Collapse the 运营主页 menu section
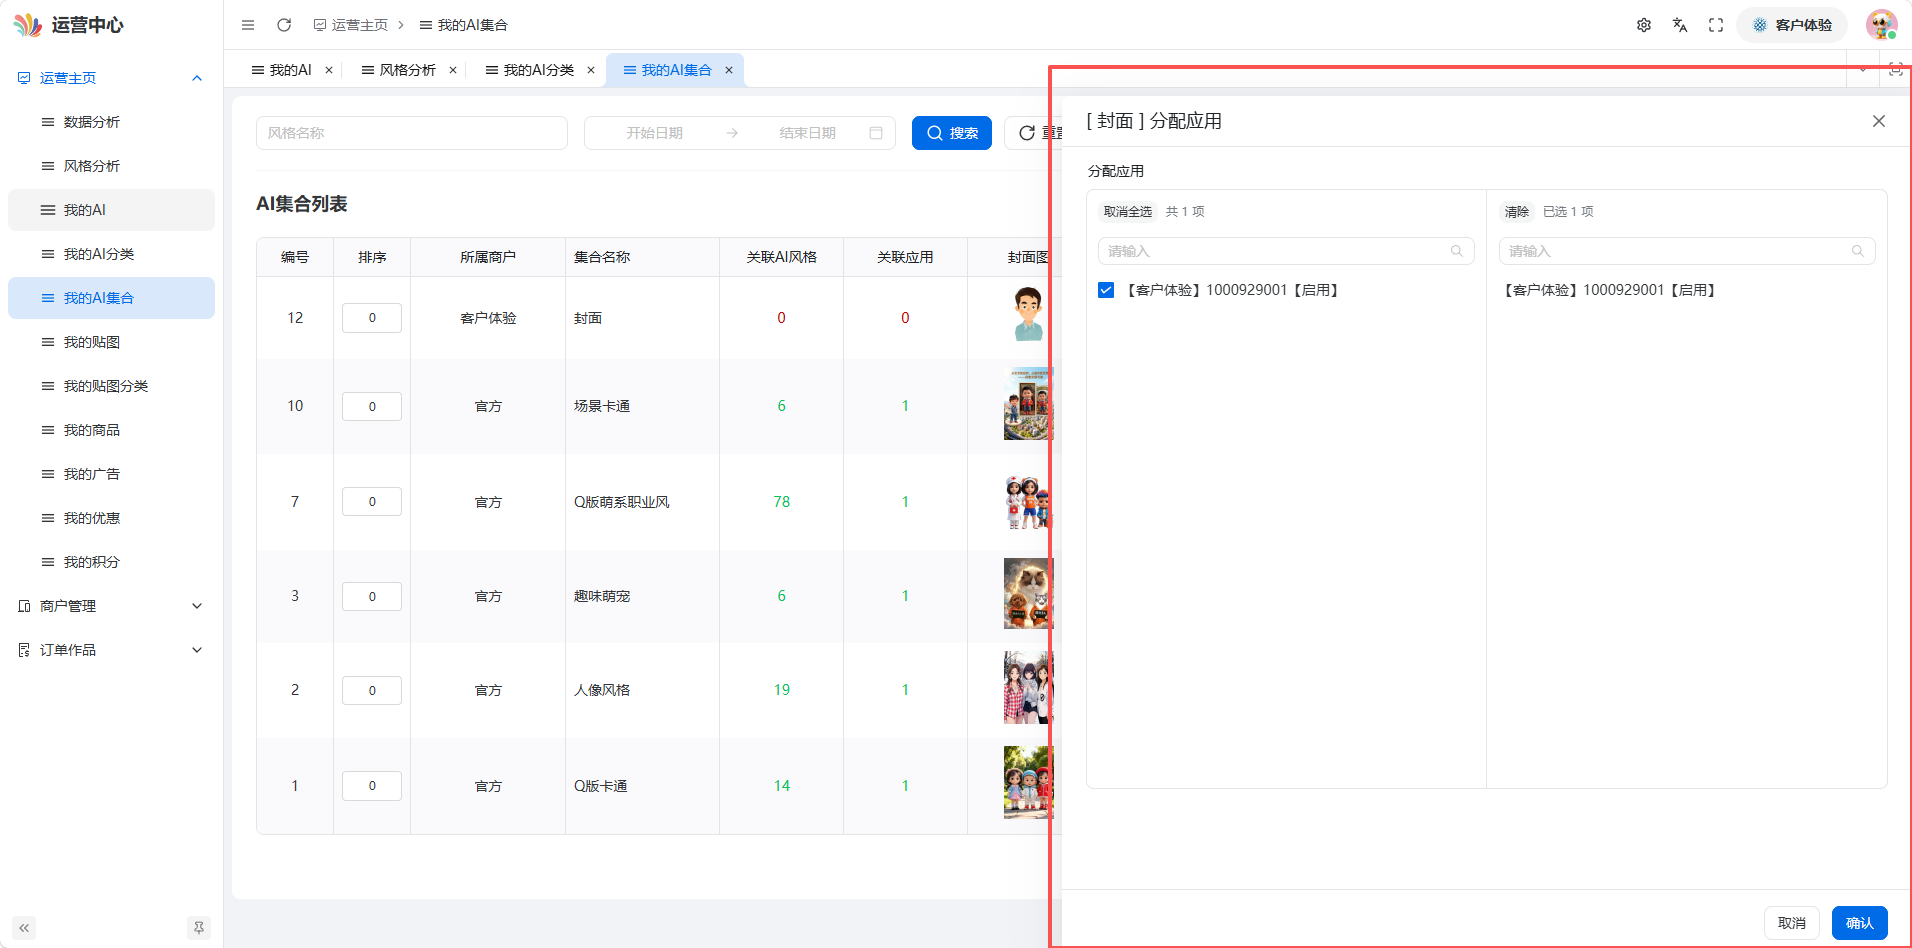 pyautogui.click(x=111, y=78)
